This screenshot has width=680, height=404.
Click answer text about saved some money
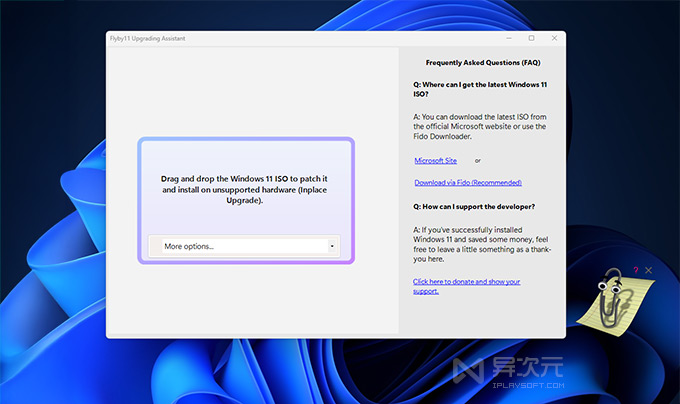point(481,244)
